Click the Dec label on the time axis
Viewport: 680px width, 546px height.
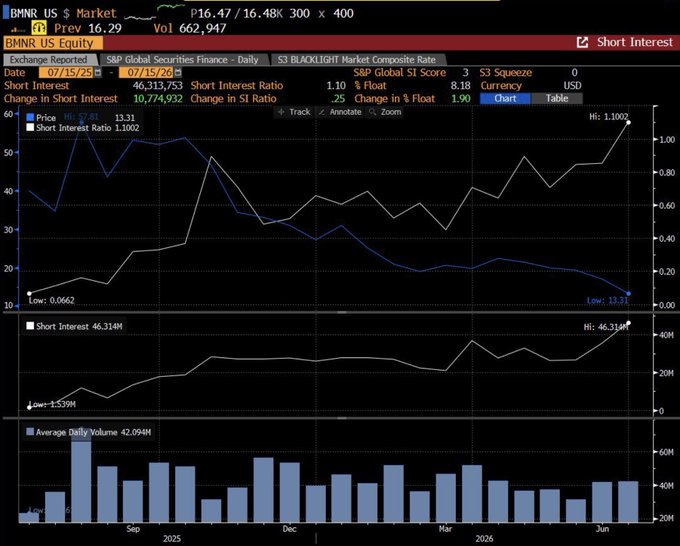[289, 529]
